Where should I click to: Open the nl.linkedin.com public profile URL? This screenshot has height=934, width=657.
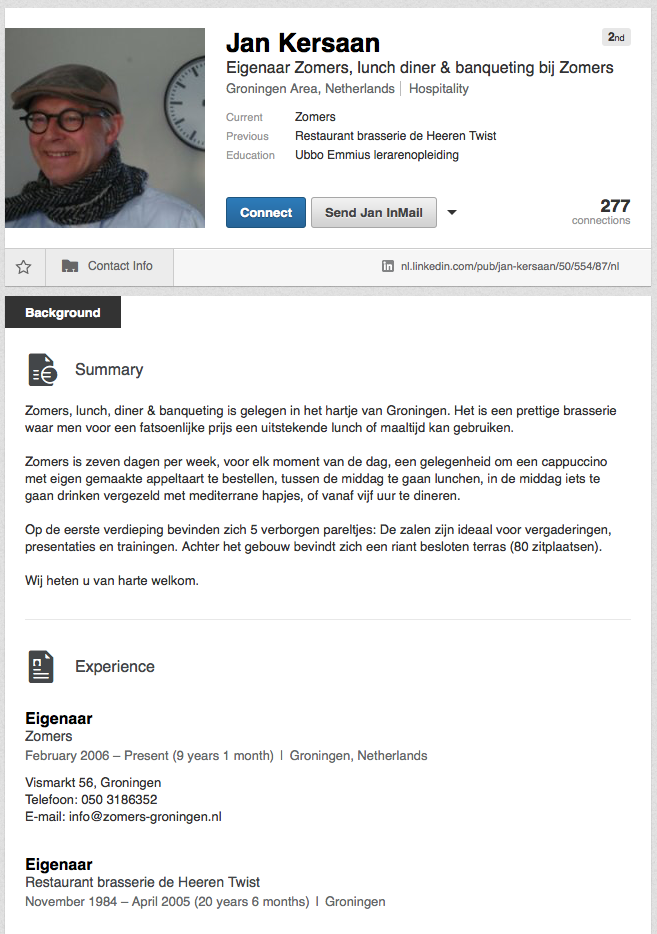tap(510, 267)
